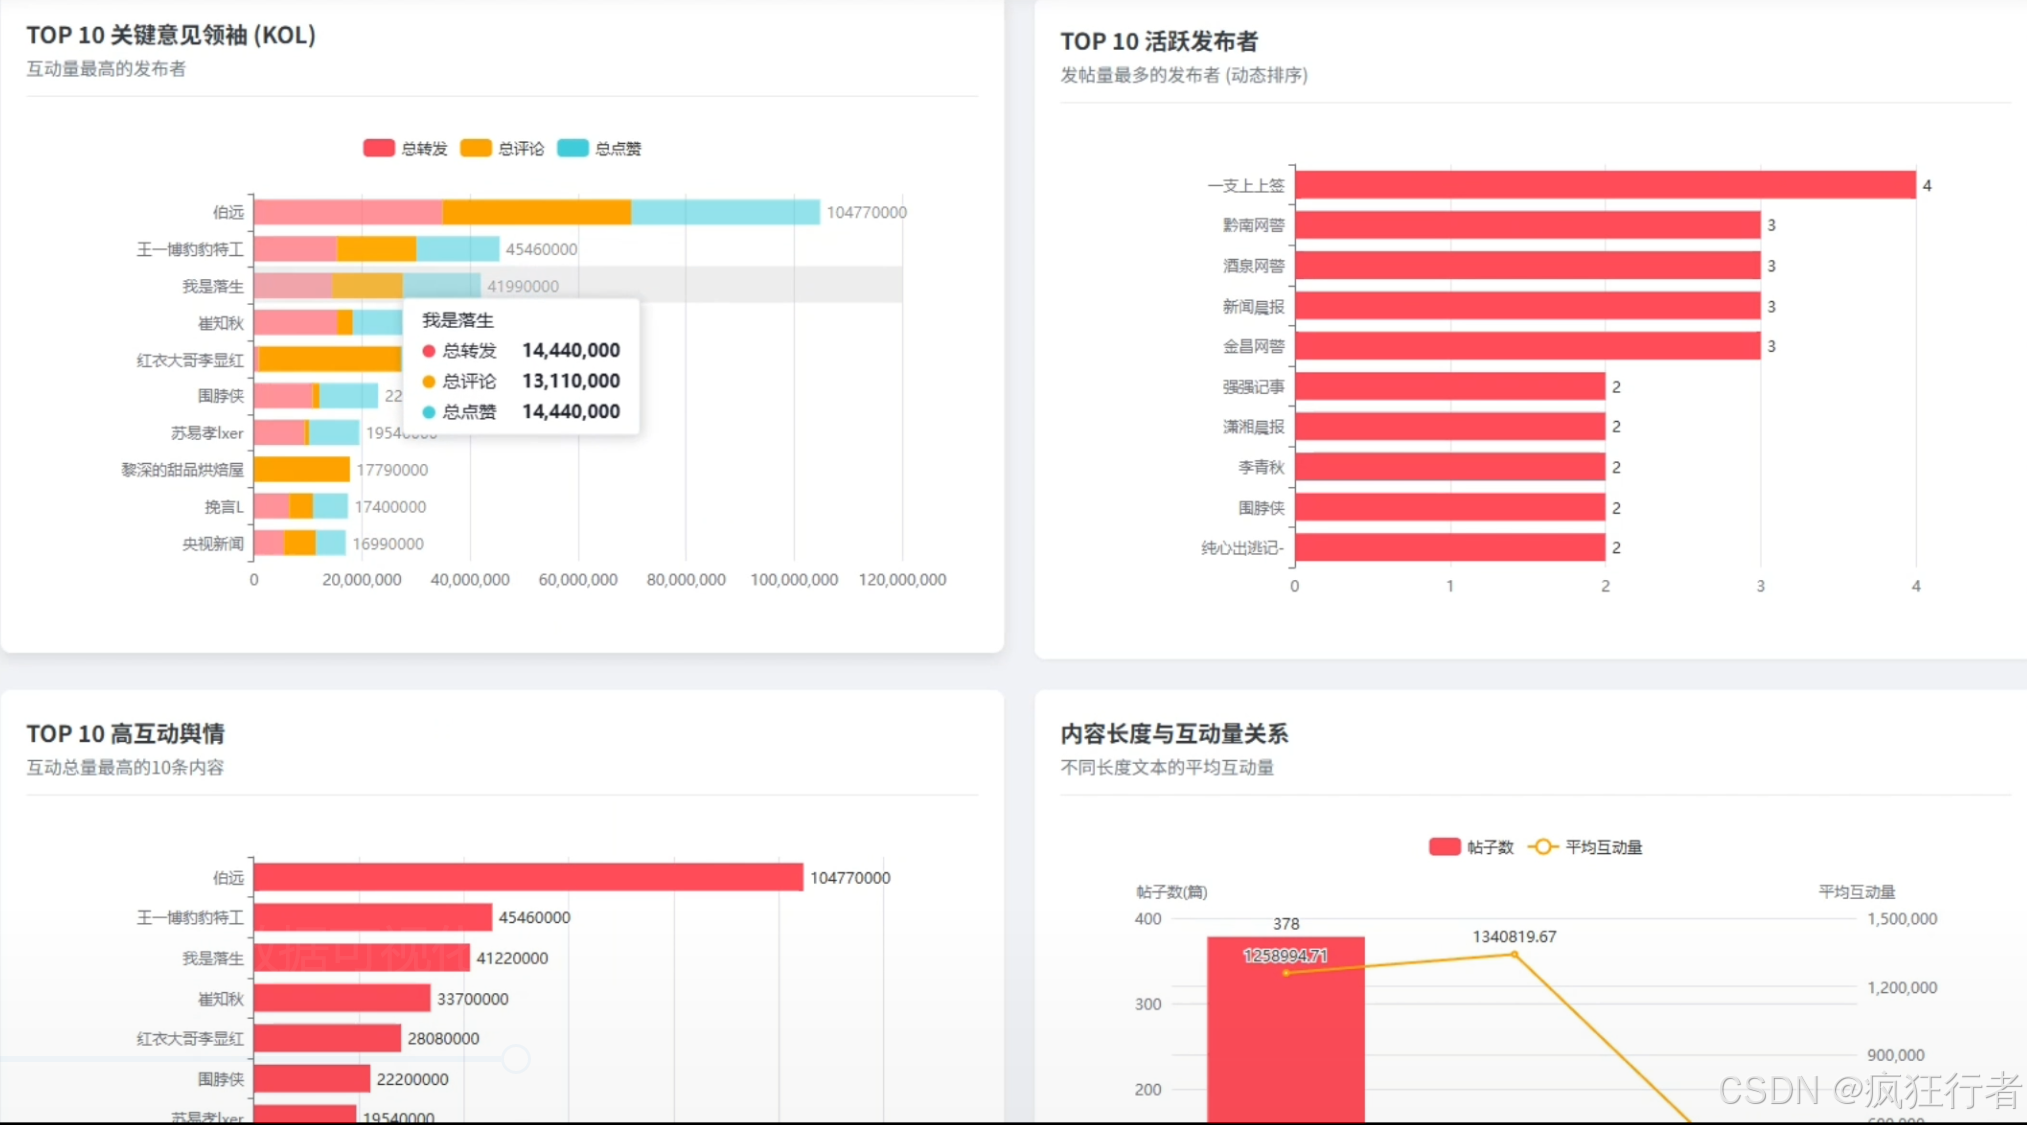The width and height of the screenshot is (2027, 1125).
Task: Click the 挽言L KOL stacked bar
Action: (x=300, y=506)
